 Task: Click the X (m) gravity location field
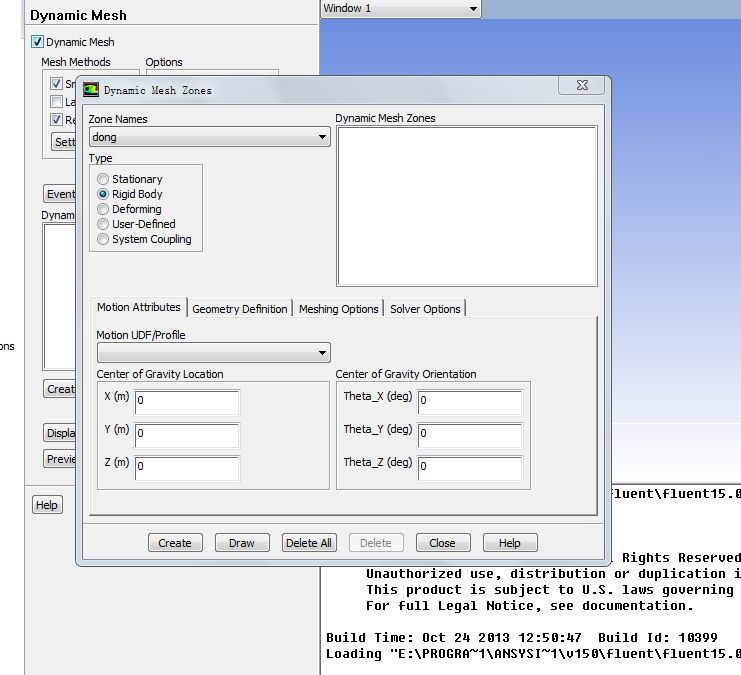[x=187, y=402]
